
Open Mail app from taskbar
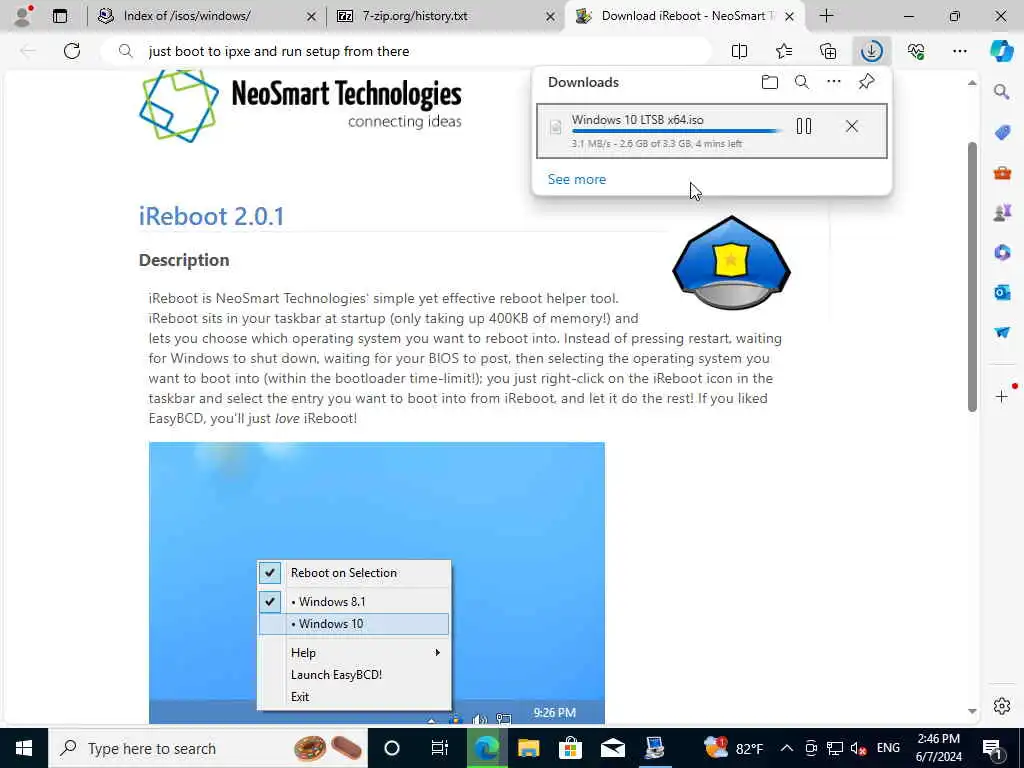pos(613,748)
